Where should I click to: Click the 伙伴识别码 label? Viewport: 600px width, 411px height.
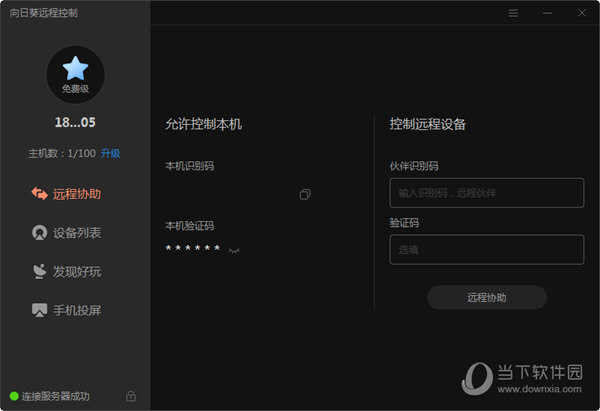click(414, 166)
